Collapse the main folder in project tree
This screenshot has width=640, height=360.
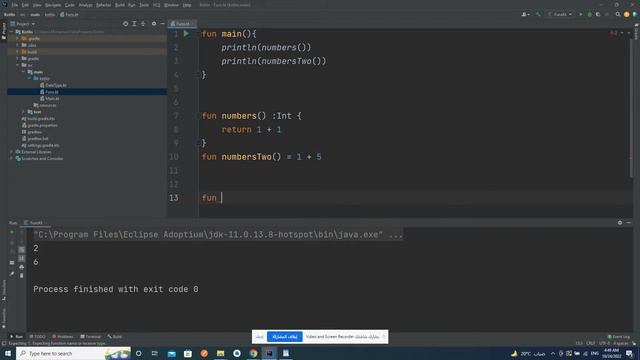coord(23,72)
